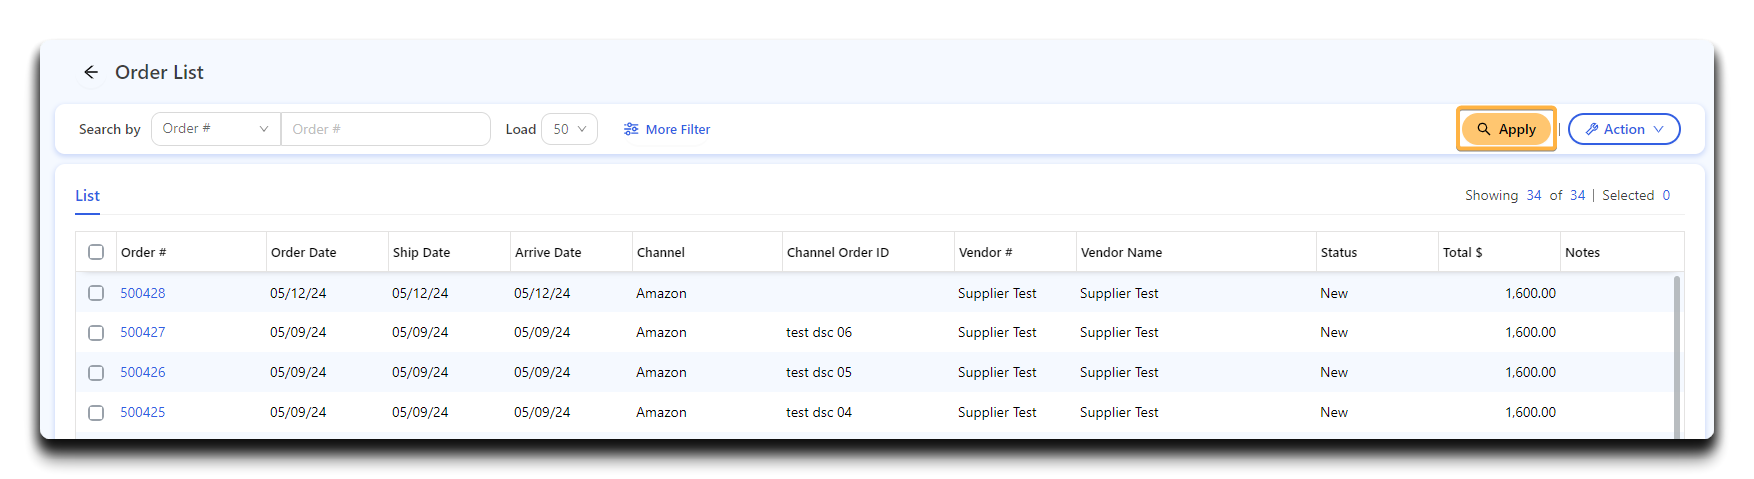Focus the Order # search input field
Viewport: 1754px width, 479px height.
click(x=386, y=129)
